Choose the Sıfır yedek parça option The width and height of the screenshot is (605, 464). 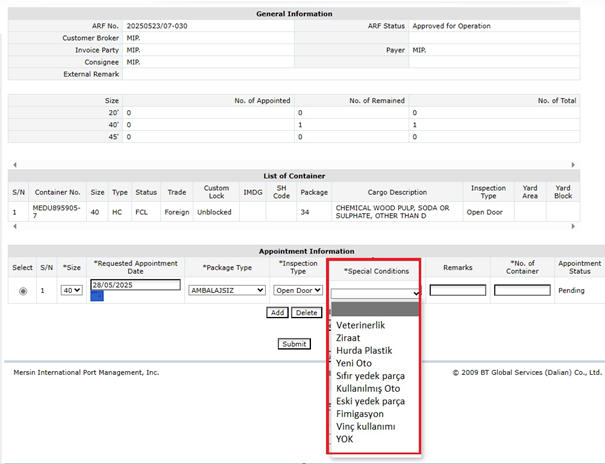tap(371, 376)
